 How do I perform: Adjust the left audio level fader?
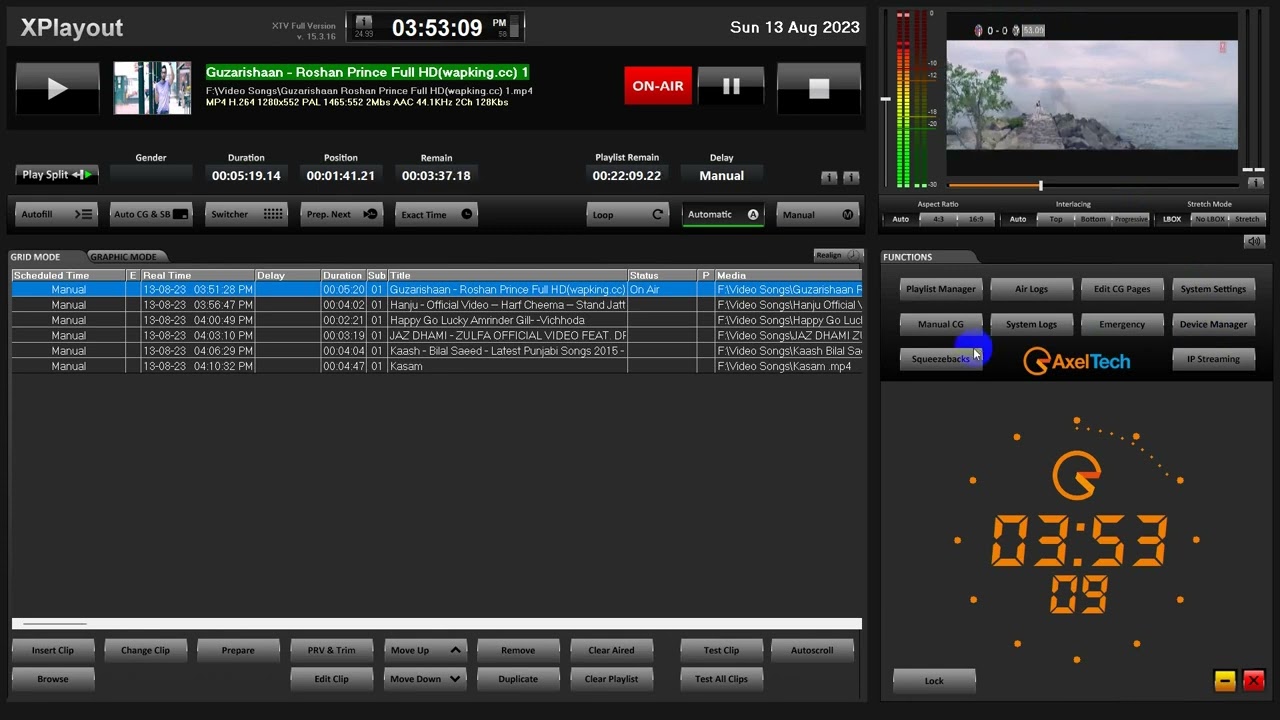point(885,100)
